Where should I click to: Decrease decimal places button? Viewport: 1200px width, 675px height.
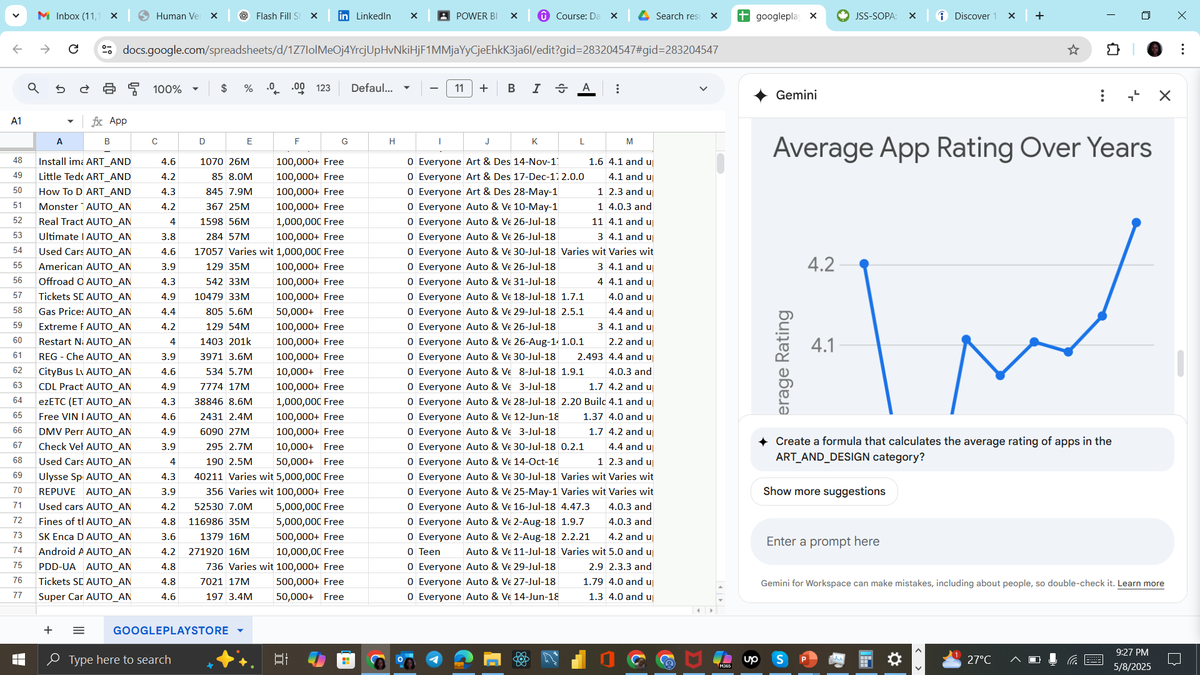pos(272,89)
